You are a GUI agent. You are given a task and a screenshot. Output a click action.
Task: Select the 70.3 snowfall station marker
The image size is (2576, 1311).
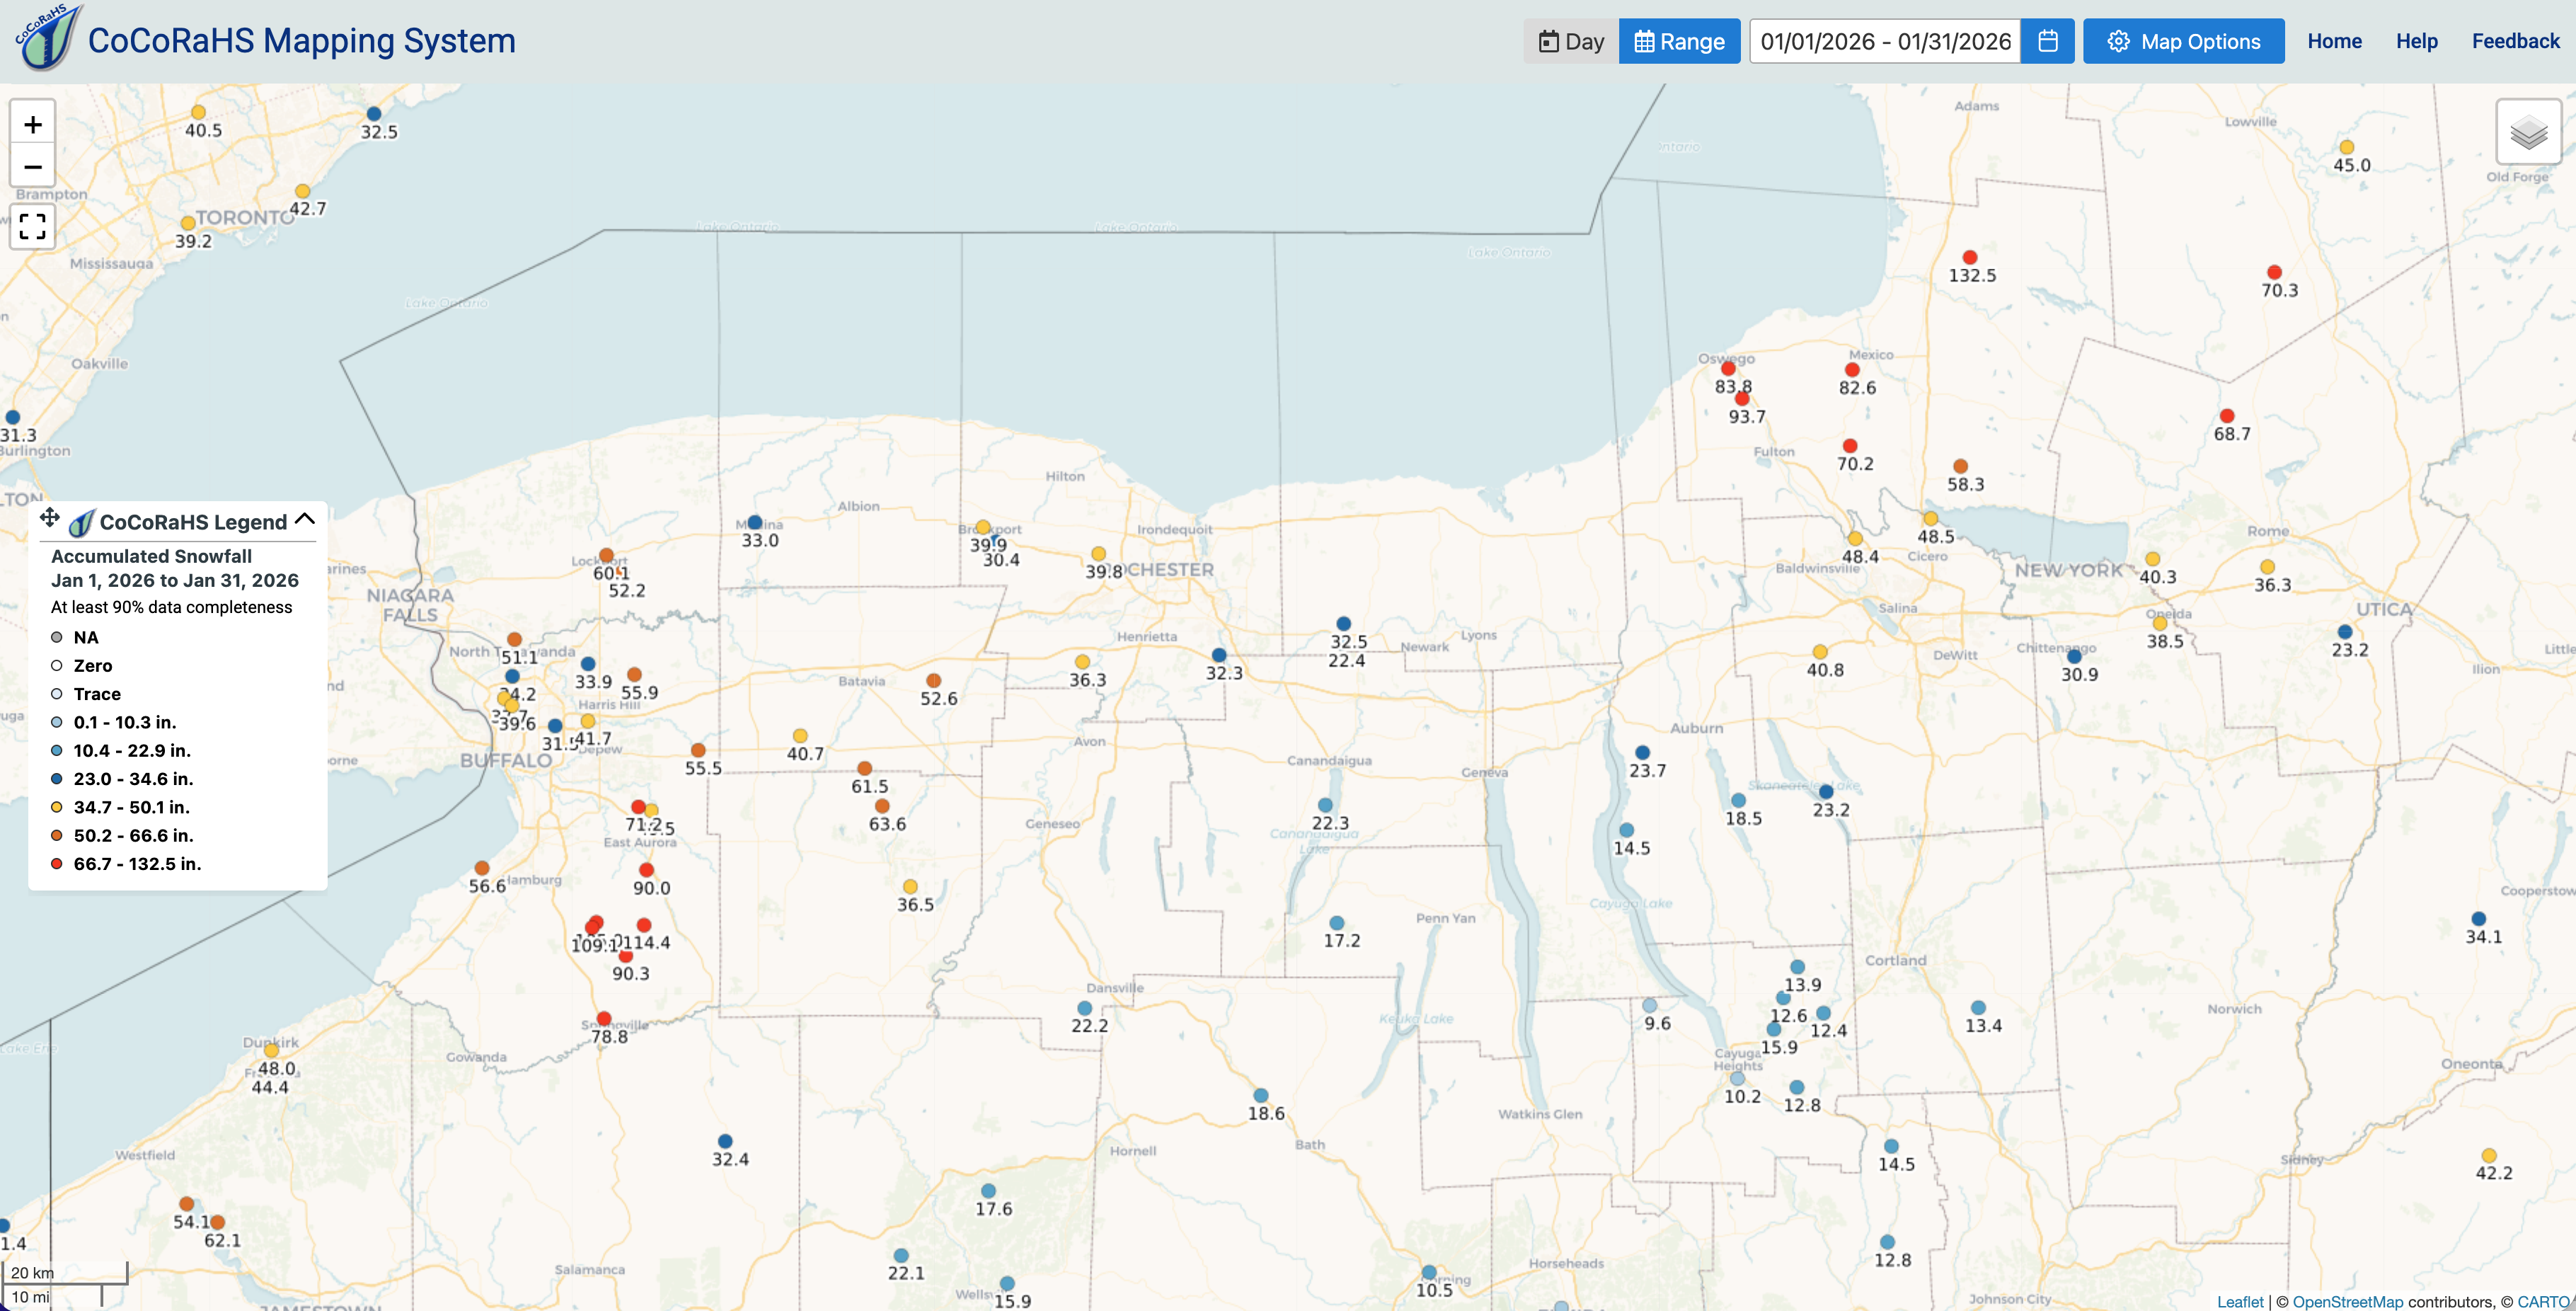2274,272
